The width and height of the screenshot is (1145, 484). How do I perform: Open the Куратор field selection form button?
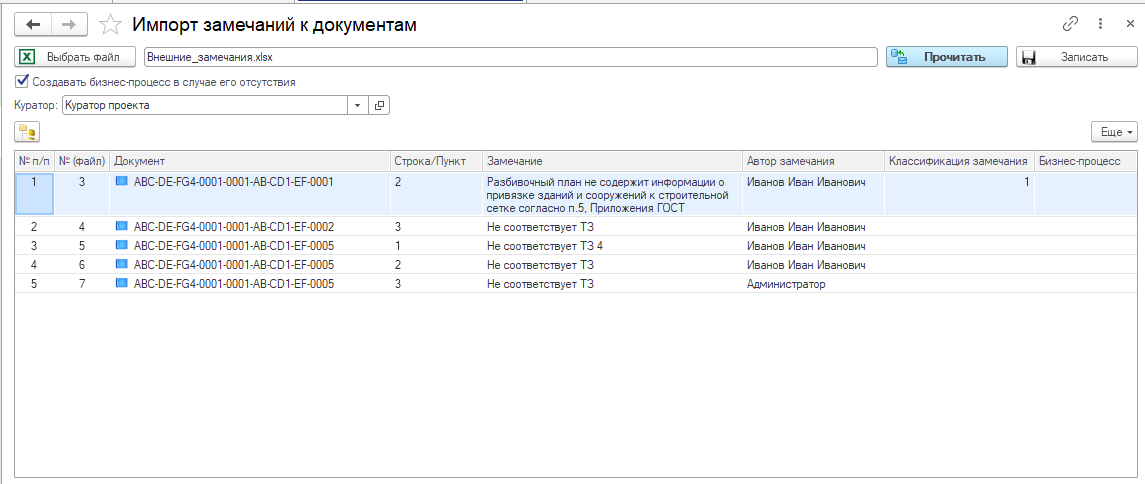pos(379,105)
